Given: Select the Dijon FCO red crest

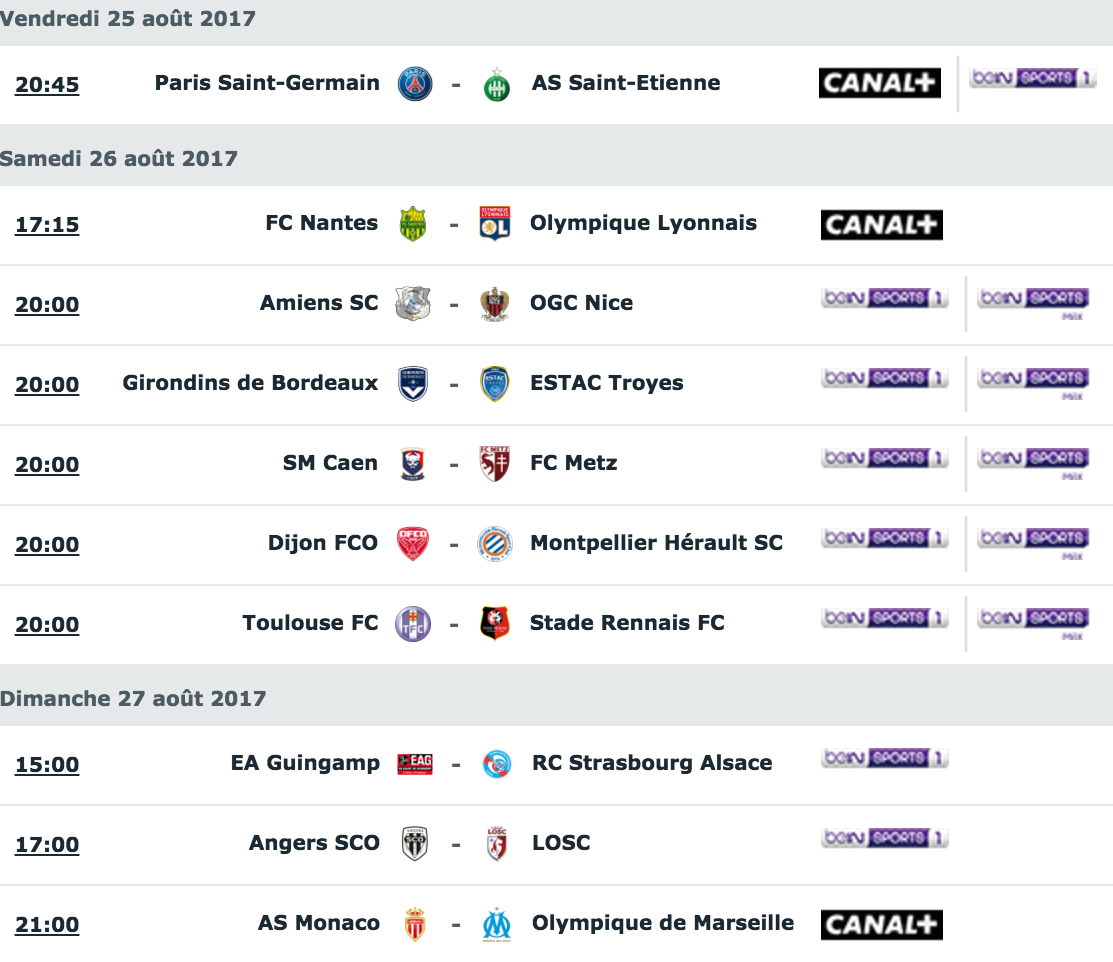Looking at the screenshot, I should [413, 545].
